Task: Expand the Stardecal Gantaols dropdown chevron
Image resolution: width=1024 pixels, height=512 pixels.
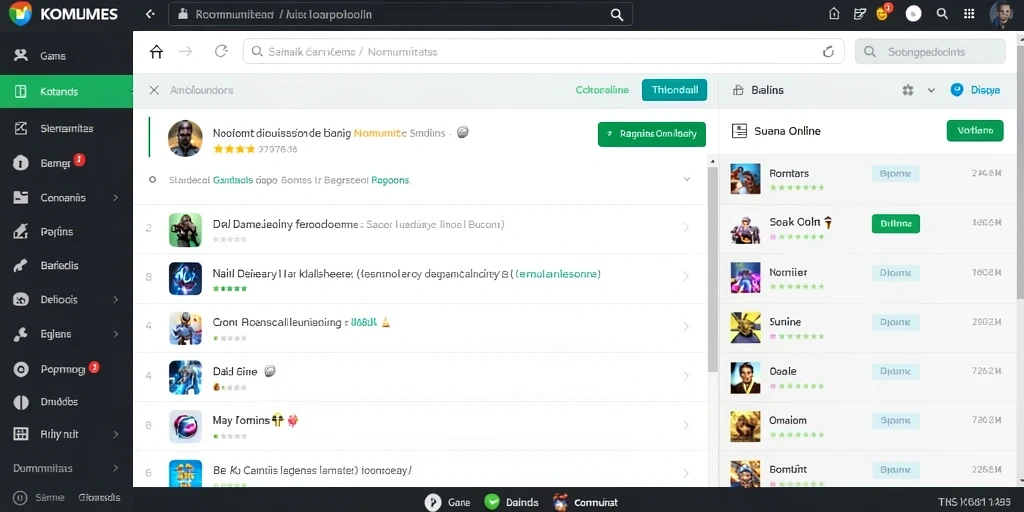Action: (x=686, y=179)
